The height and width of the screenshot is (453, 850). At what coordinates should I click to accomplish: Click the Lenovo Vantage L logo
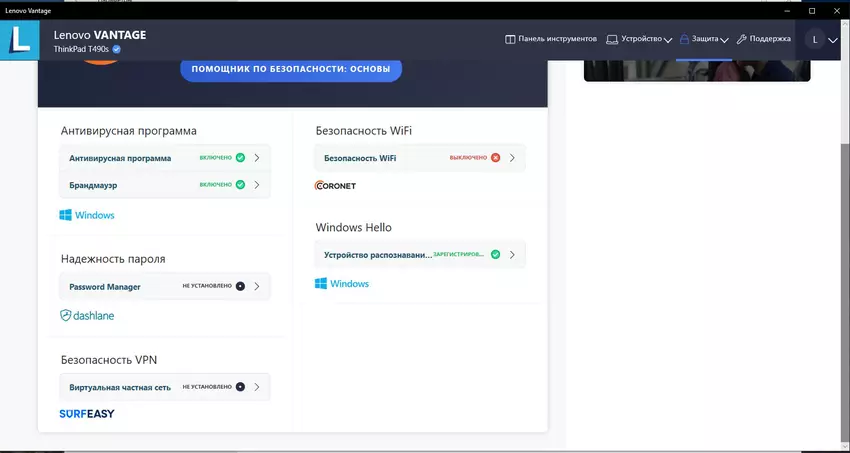(19, 40)
